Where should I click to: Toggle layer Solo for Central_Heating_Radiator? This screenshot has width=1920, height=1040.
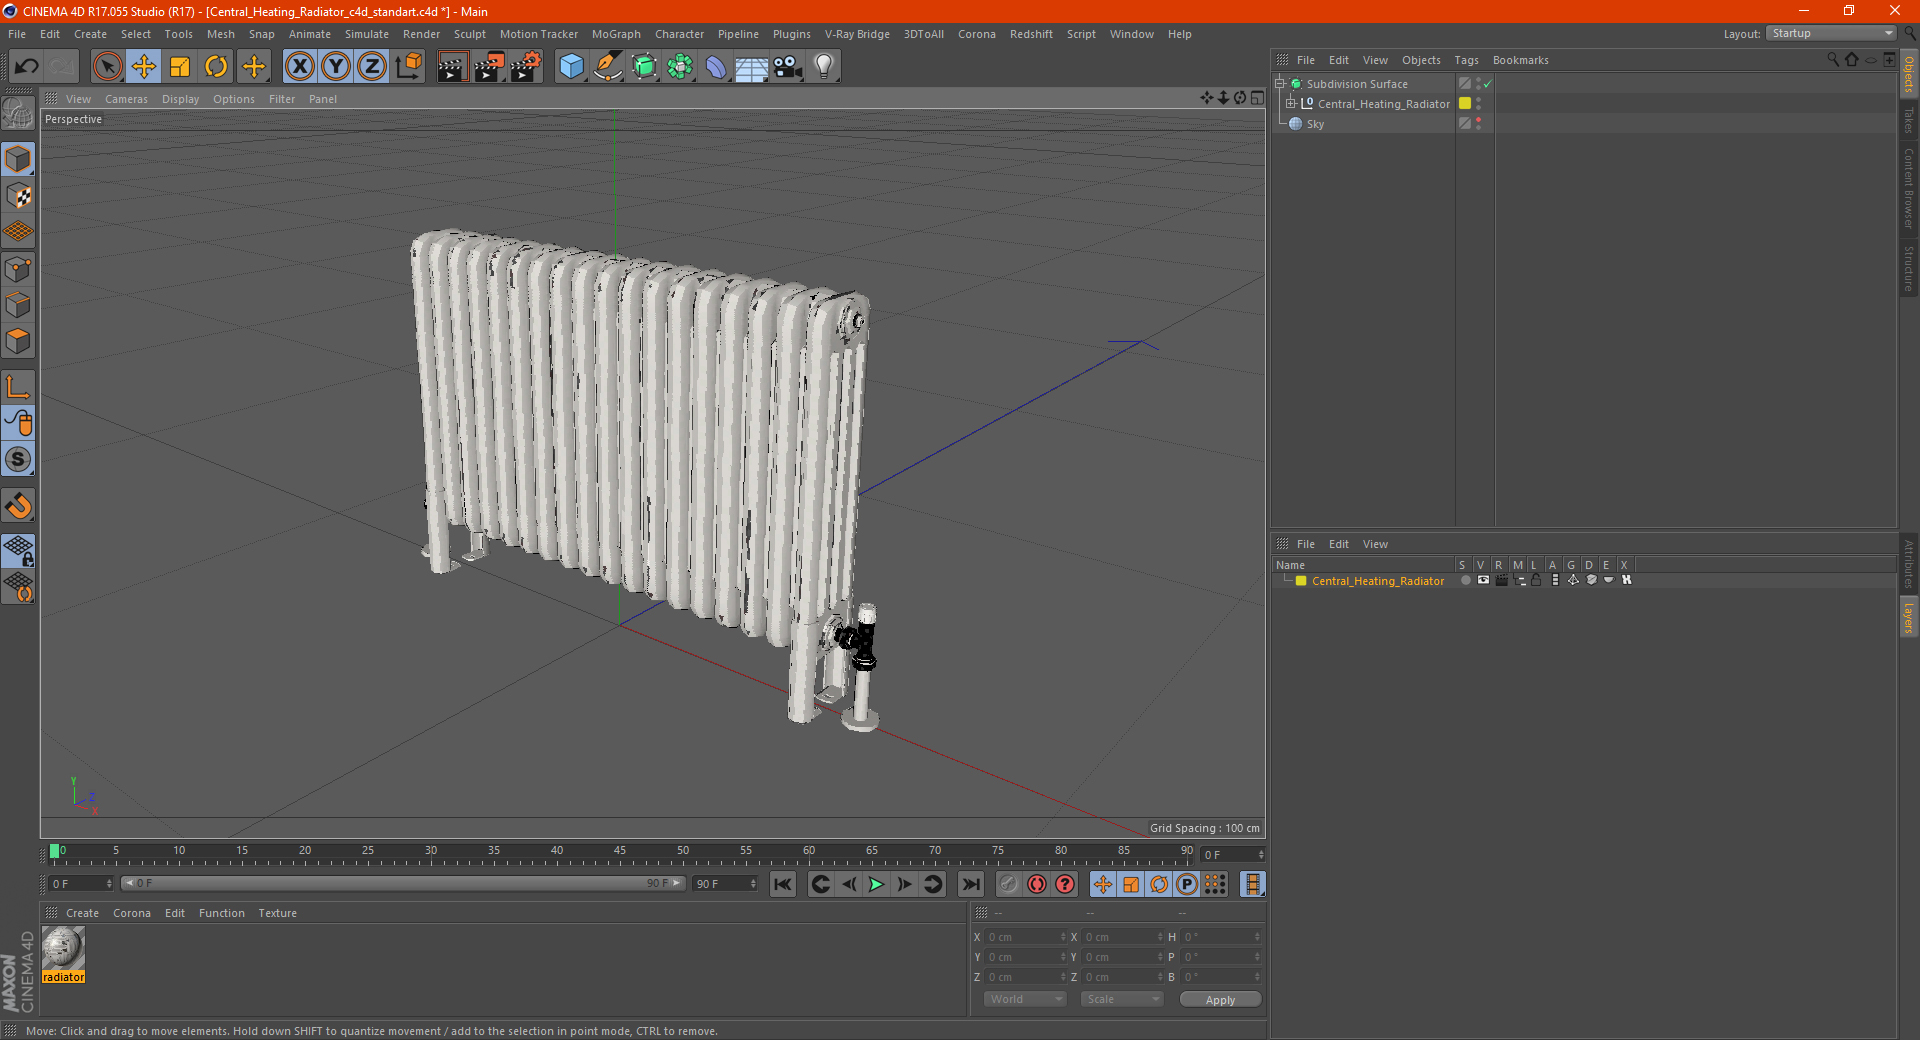(1465, 580)
